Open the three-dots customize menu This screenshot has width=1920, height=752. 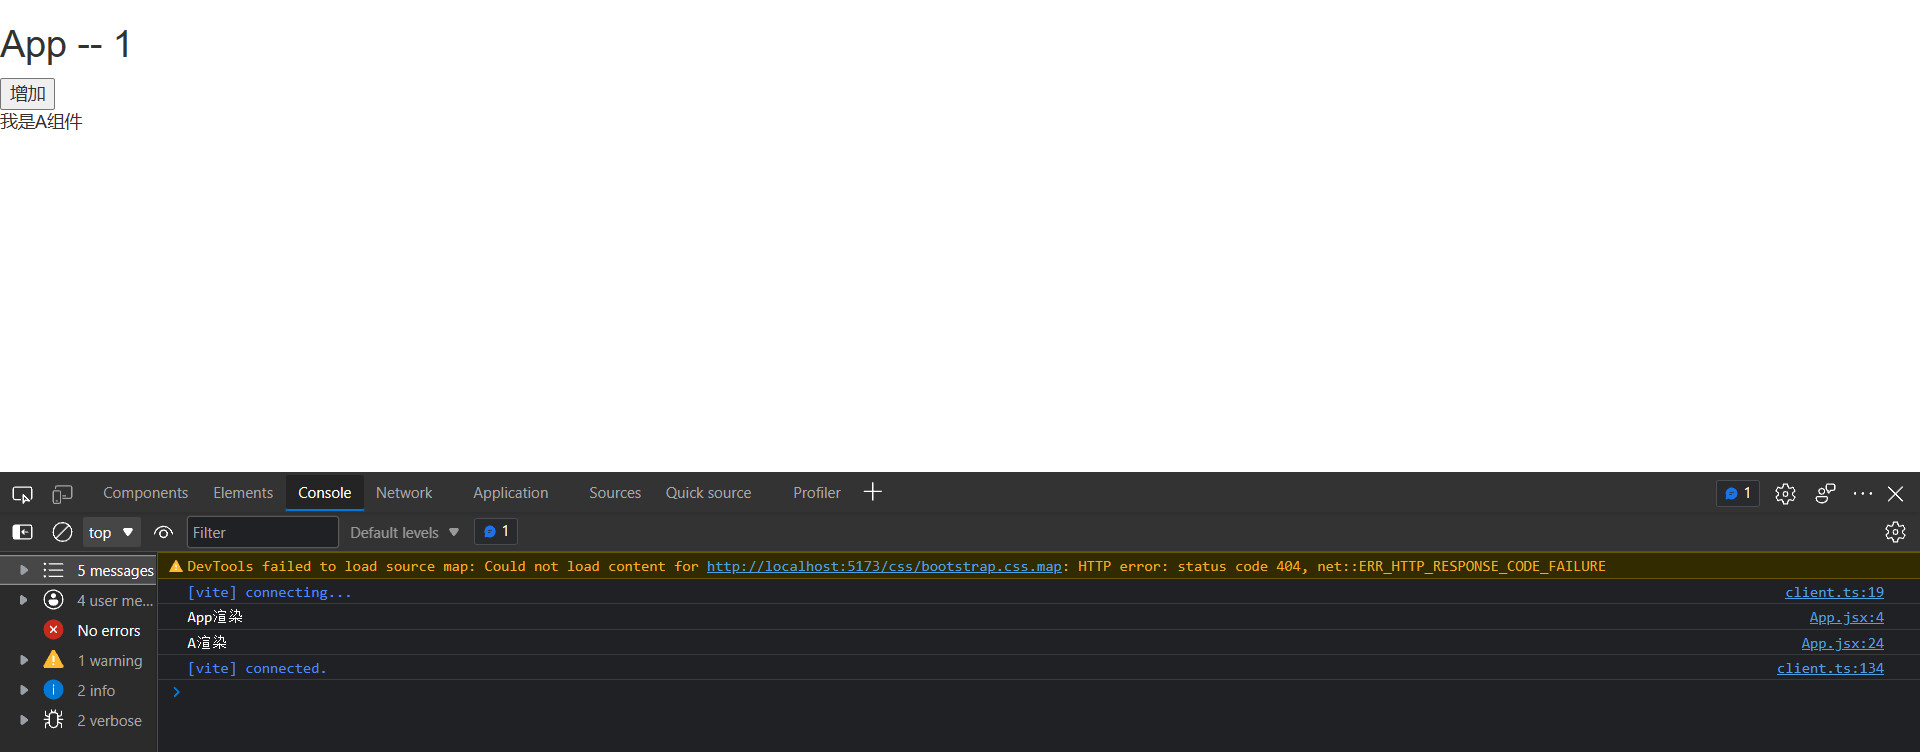coord(1862,494)
